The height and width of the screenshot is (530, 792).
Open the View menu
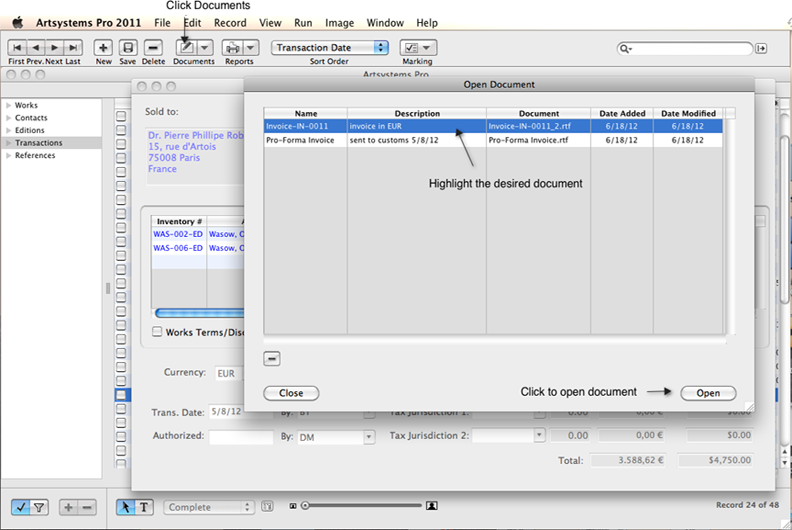270,23
